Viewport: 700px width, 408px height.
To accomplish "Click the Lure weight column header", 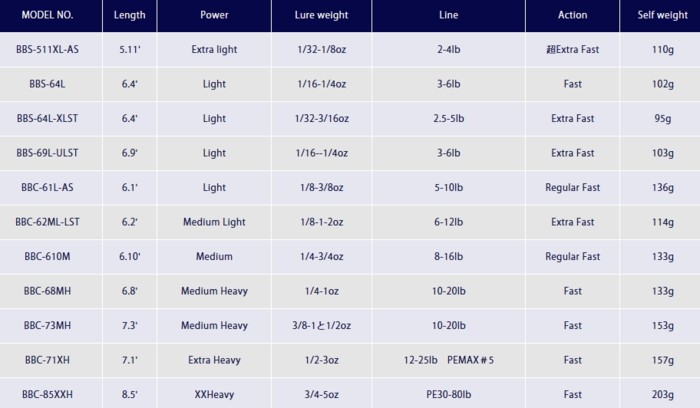I will [322, 15].
